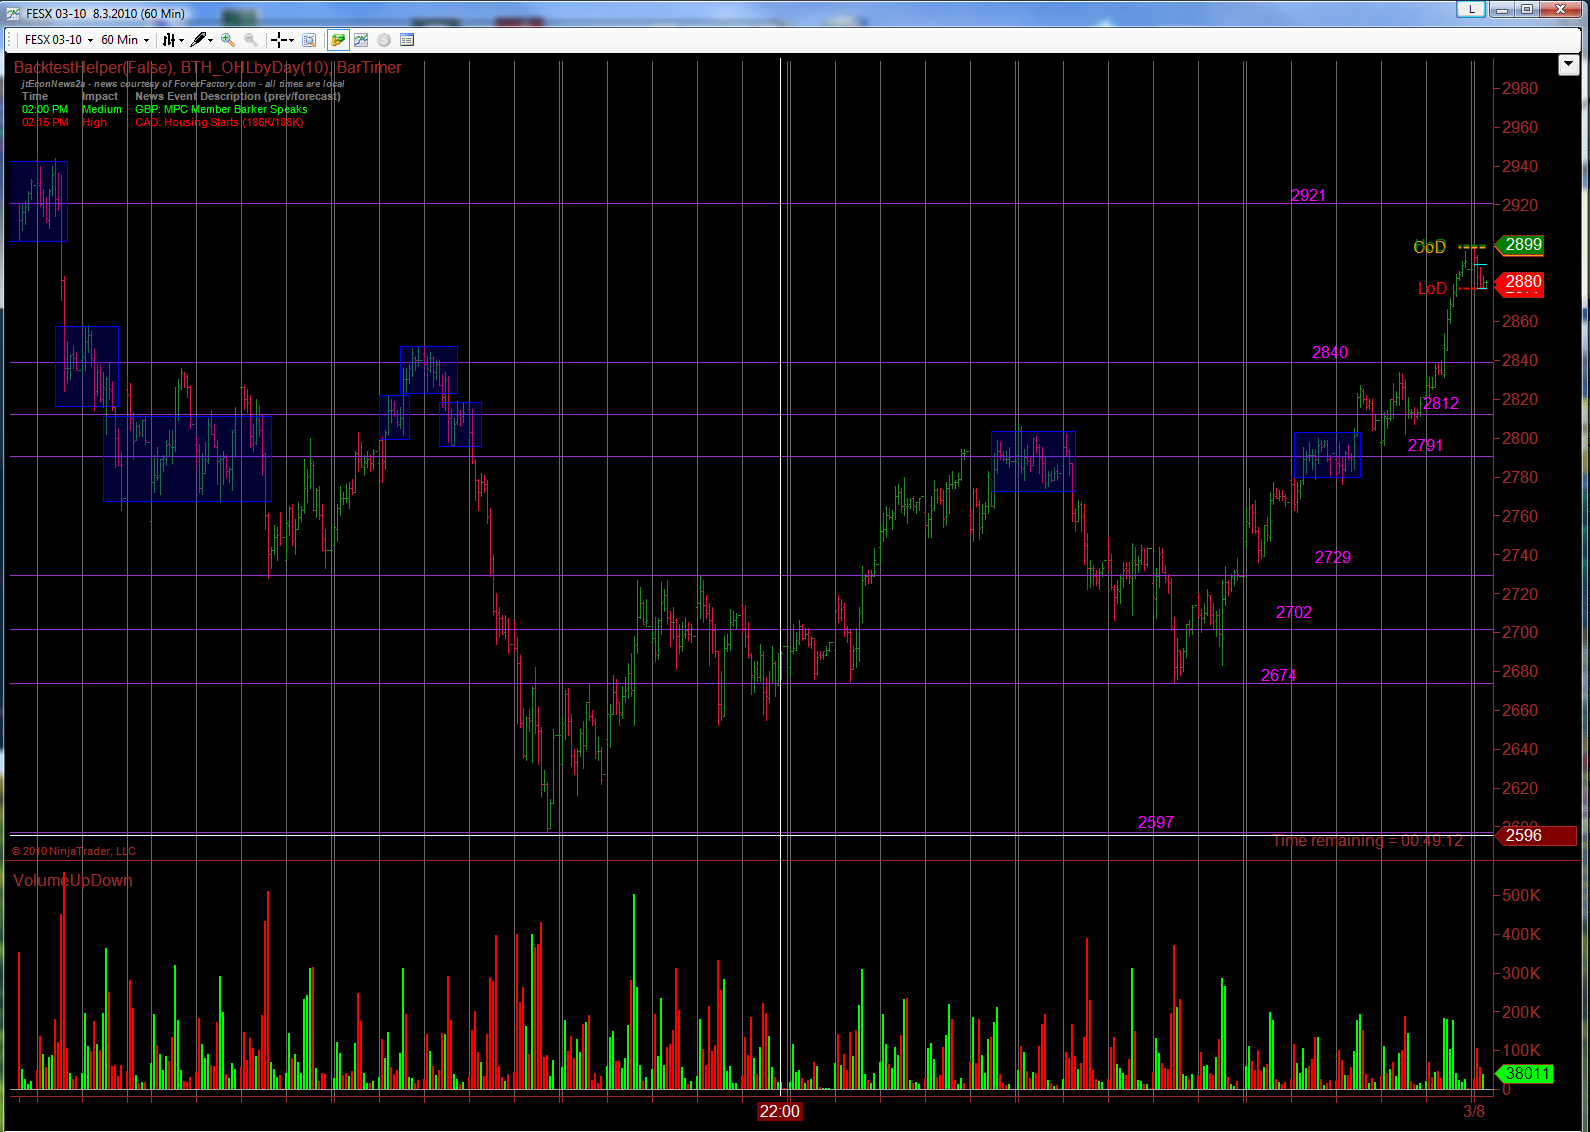The image size is (1590, 1132).
Task: Click the zoom frame toolbar icon
Action: pyautogui.click(x=309, y=40)
